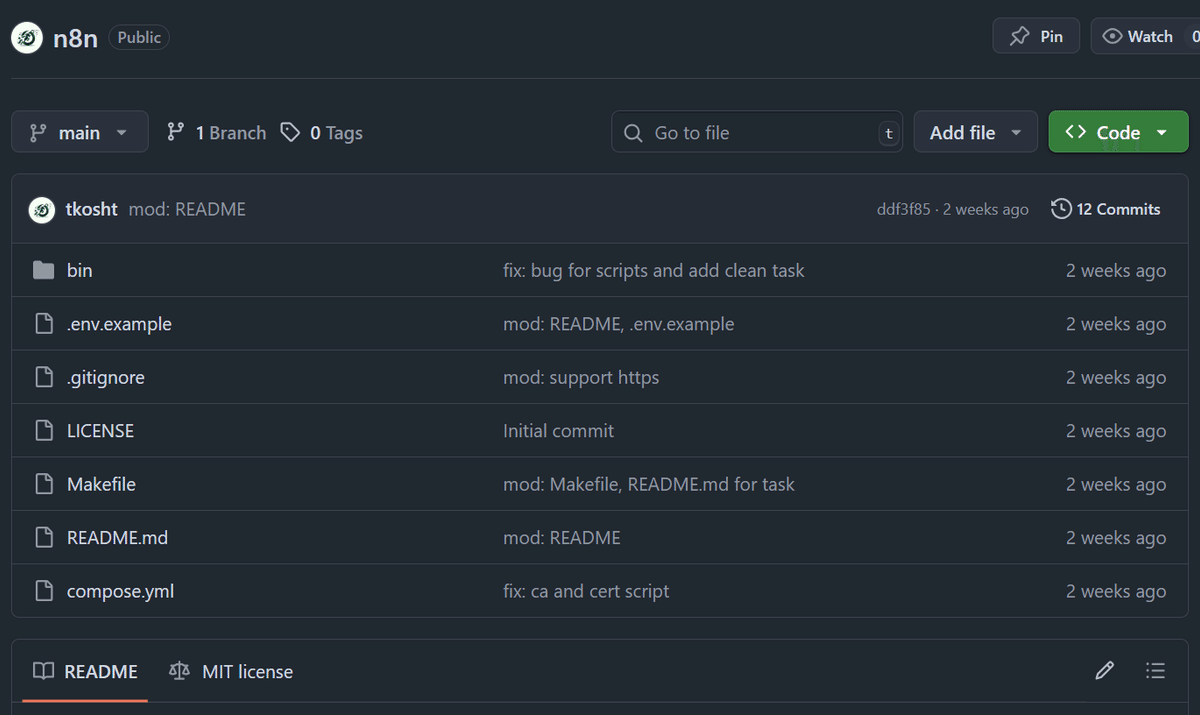Open latest commit message mod: README
The width and height of the screenshot is (1200, 715).
pos(187,209)
